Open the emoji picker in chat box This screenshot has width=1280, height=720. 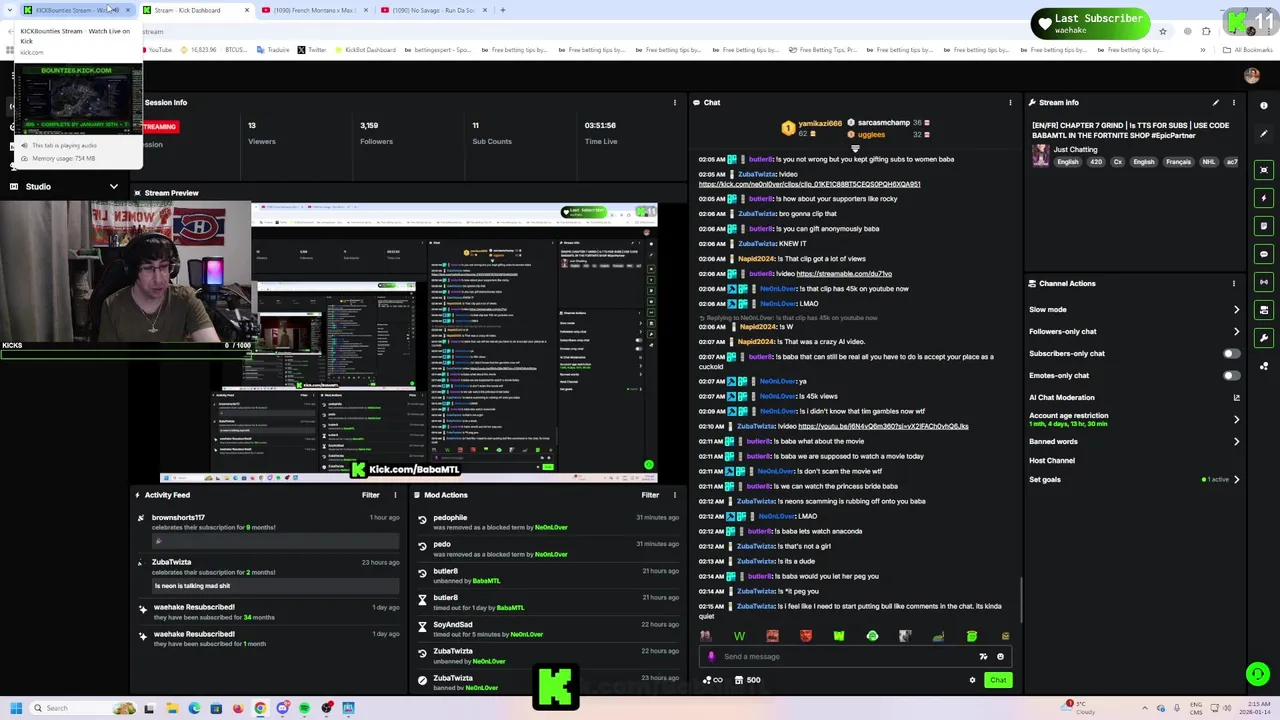tap(1000, 657)
